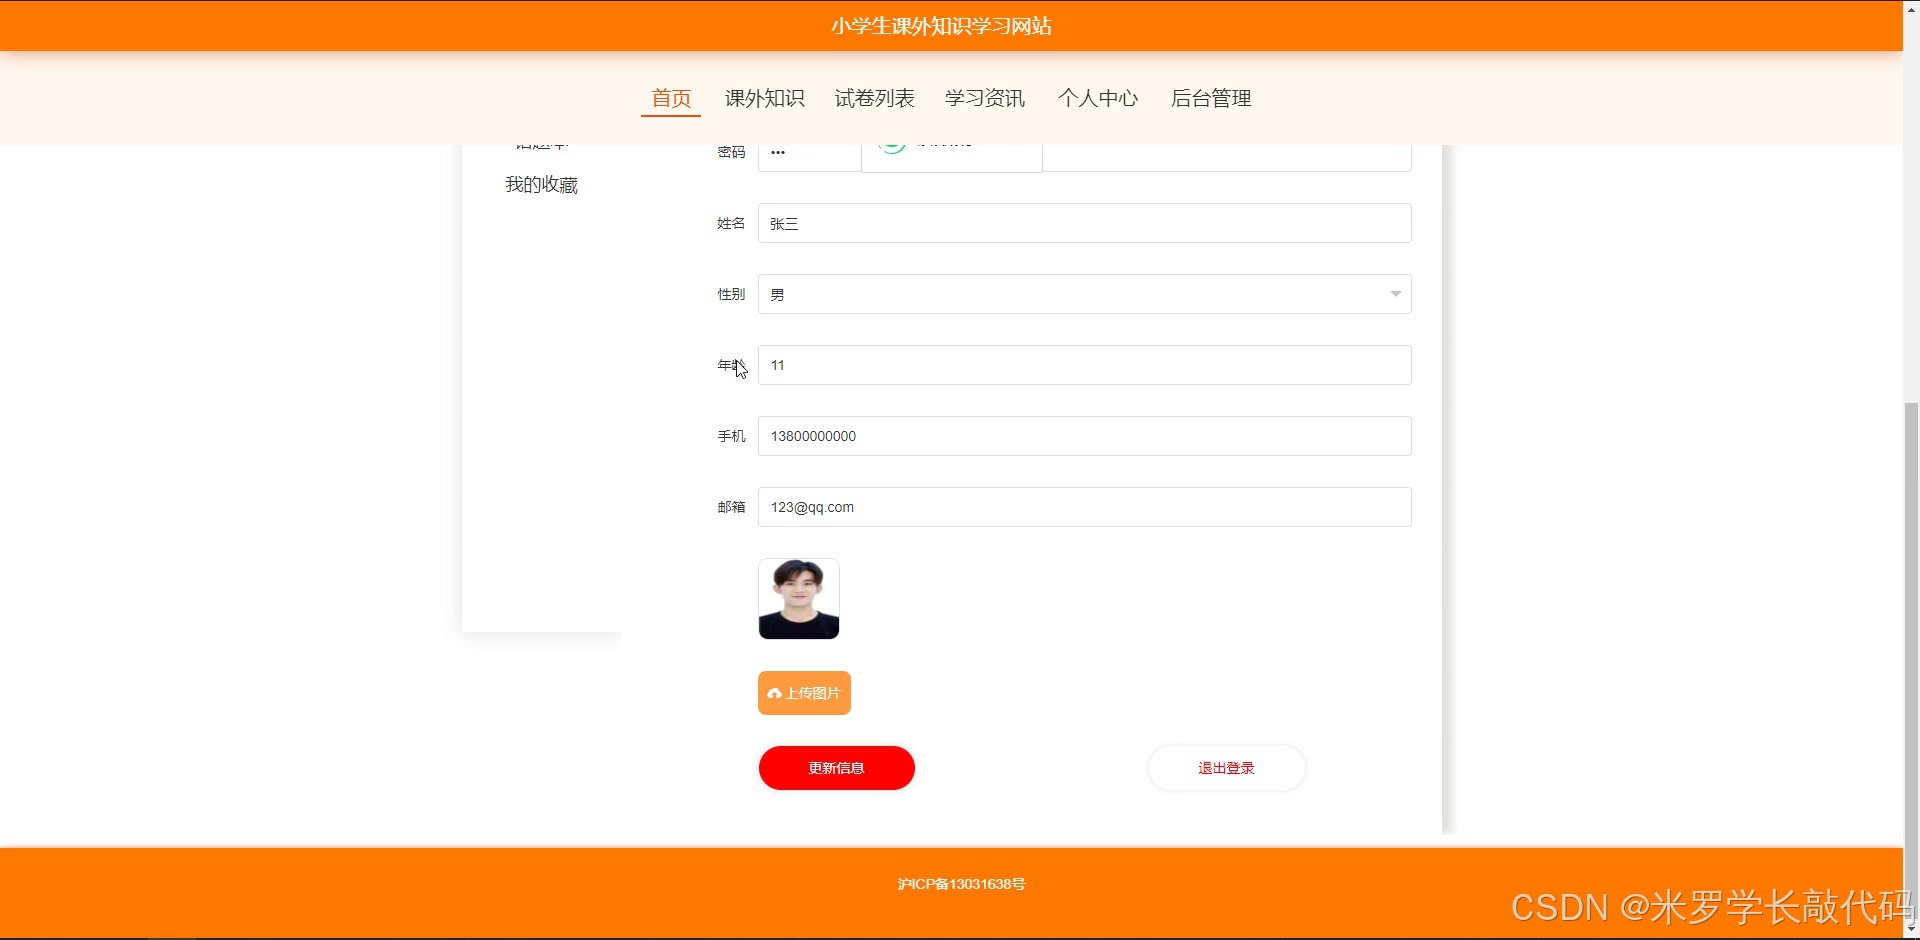Screen dimensions: 1920x940
Task: Switch to the 课外知识 tab
Action: click(764, 98)
